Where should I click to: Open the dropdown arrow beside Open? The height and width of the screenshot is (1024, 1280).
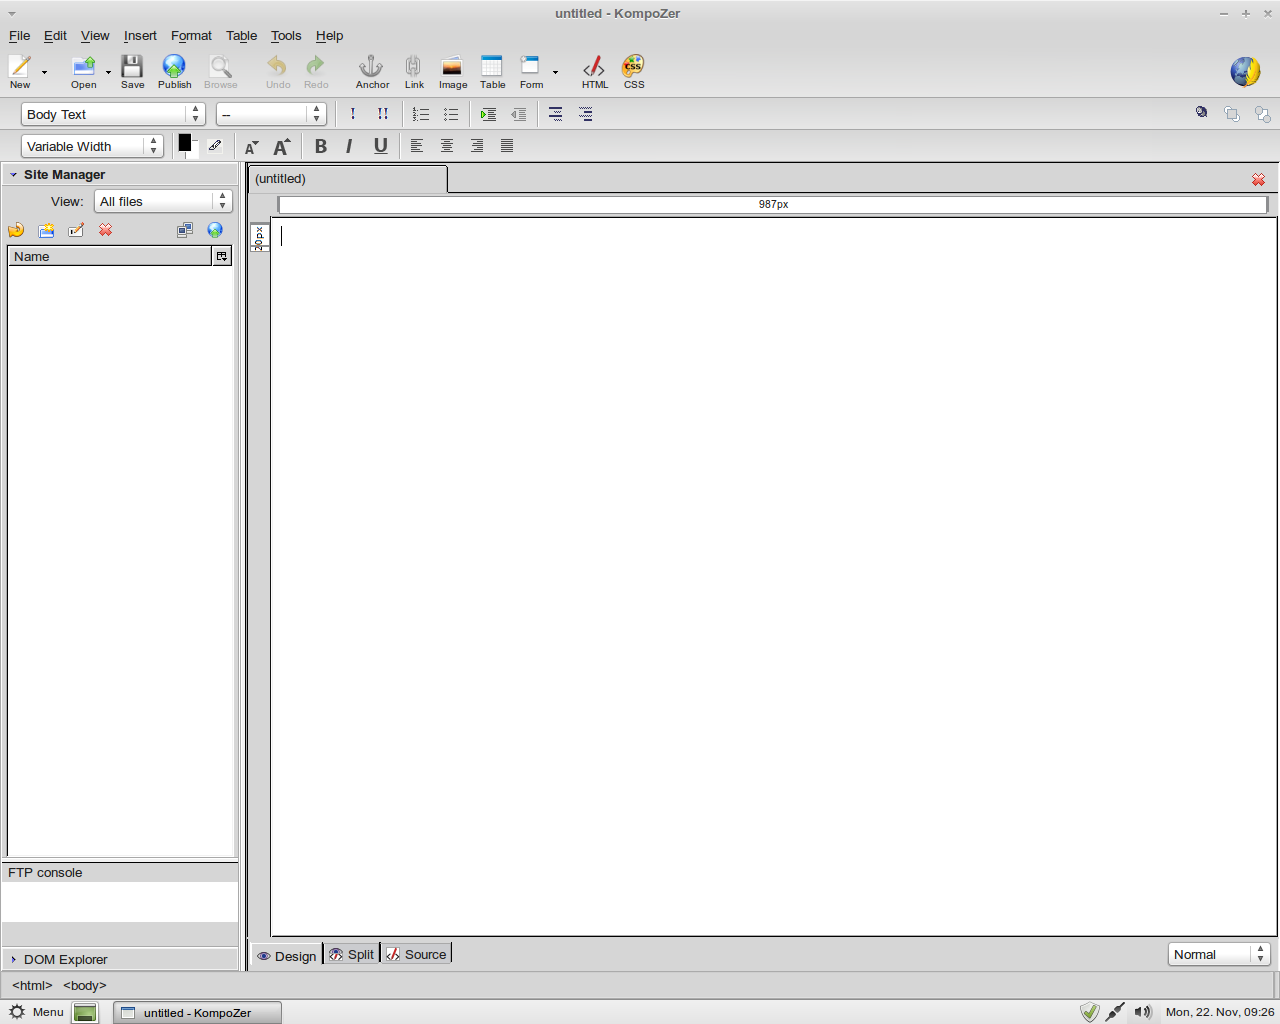(108, 72)
